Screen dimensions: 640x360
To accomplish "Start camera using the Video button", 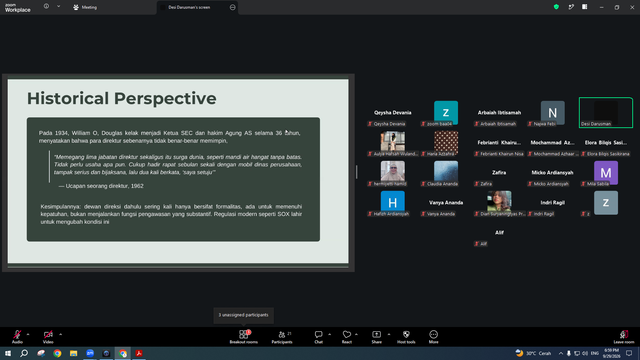I will [x=48, y=337].
